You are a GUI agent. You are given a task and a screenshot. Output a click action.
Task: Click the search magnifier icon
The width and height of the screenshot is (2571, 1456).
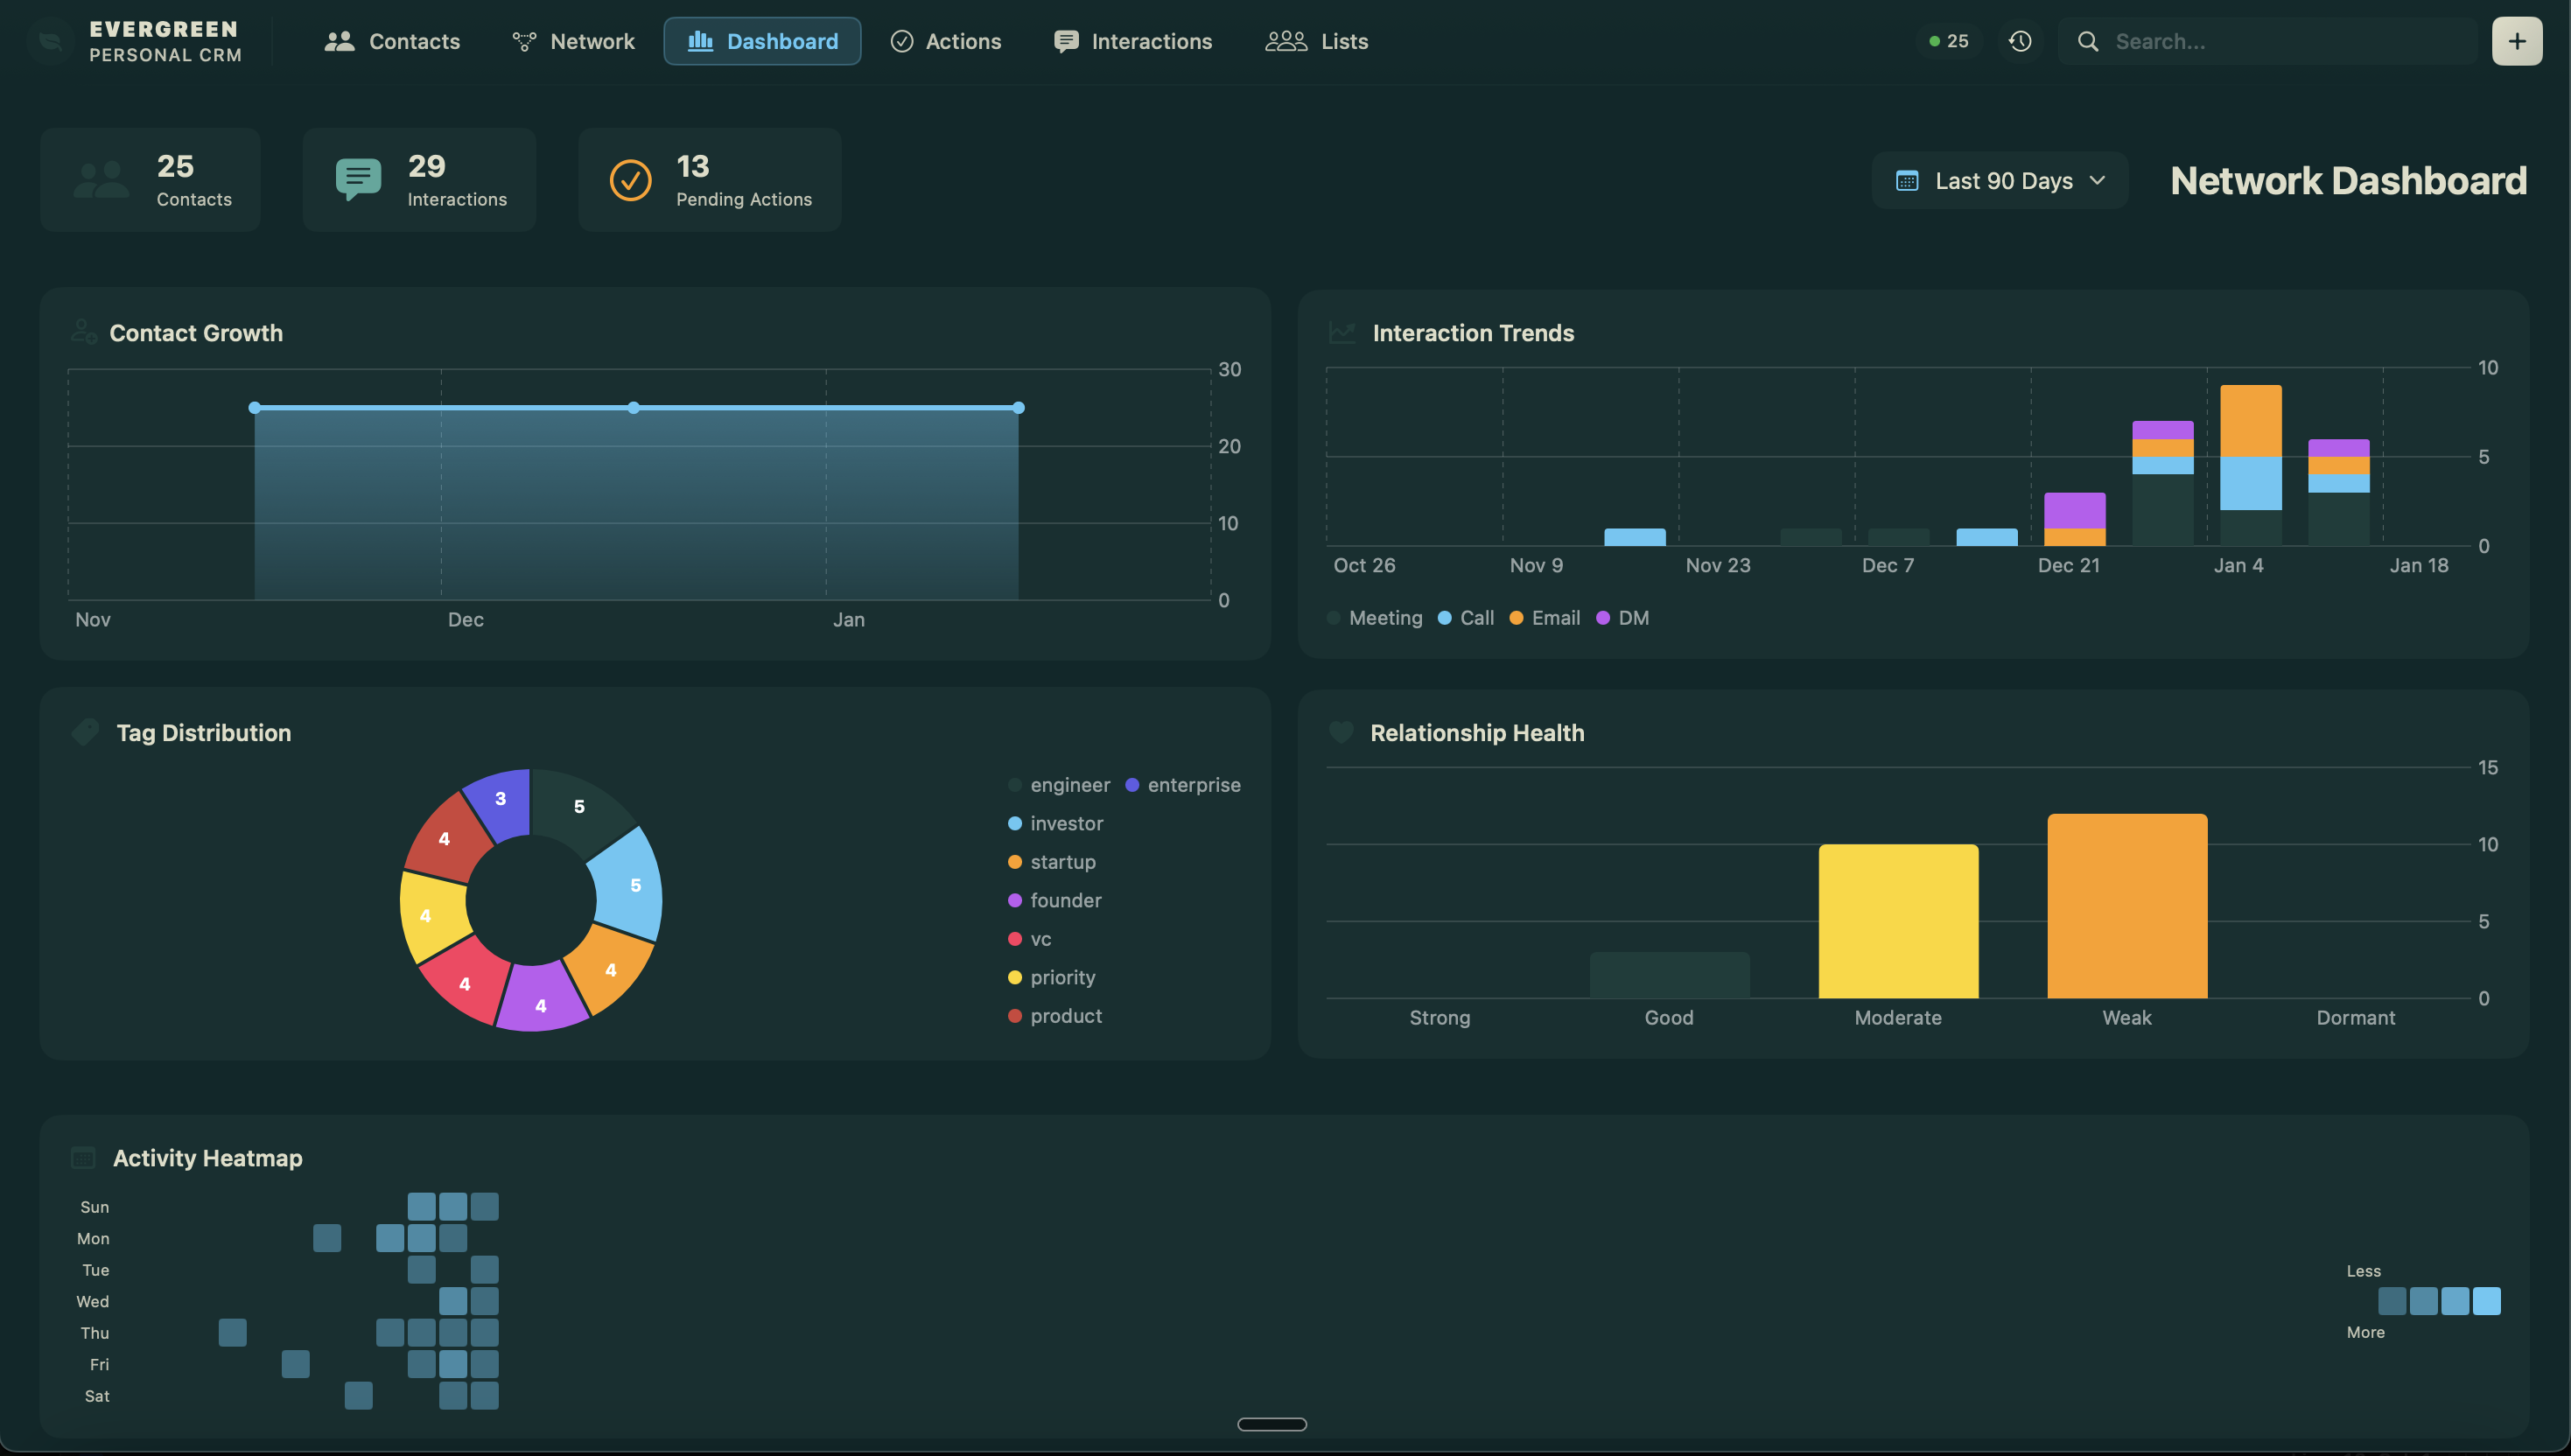pos(2087,41)
